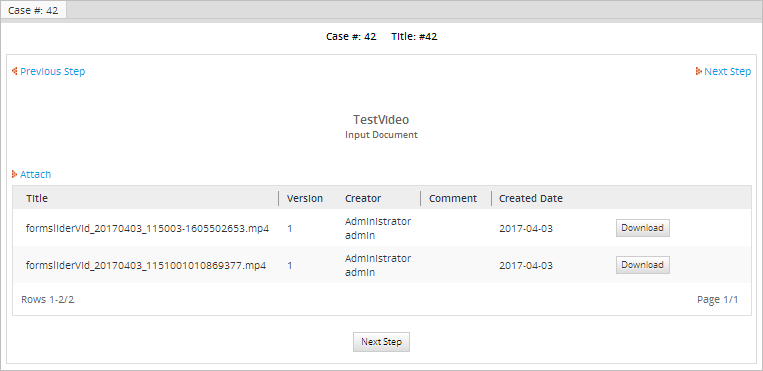The image size is (763, 371).
Task: Click the Rows 1-2/2 pager text
Action: point(48,299)
